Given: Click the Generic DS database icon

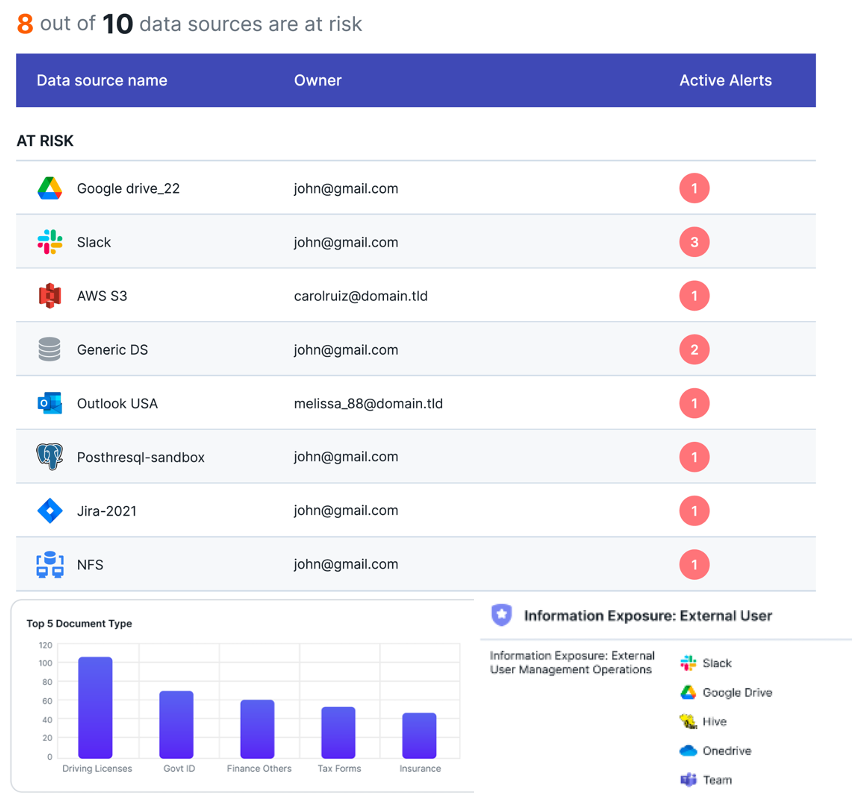Looking at the screenshot, I should coord(50,350).
